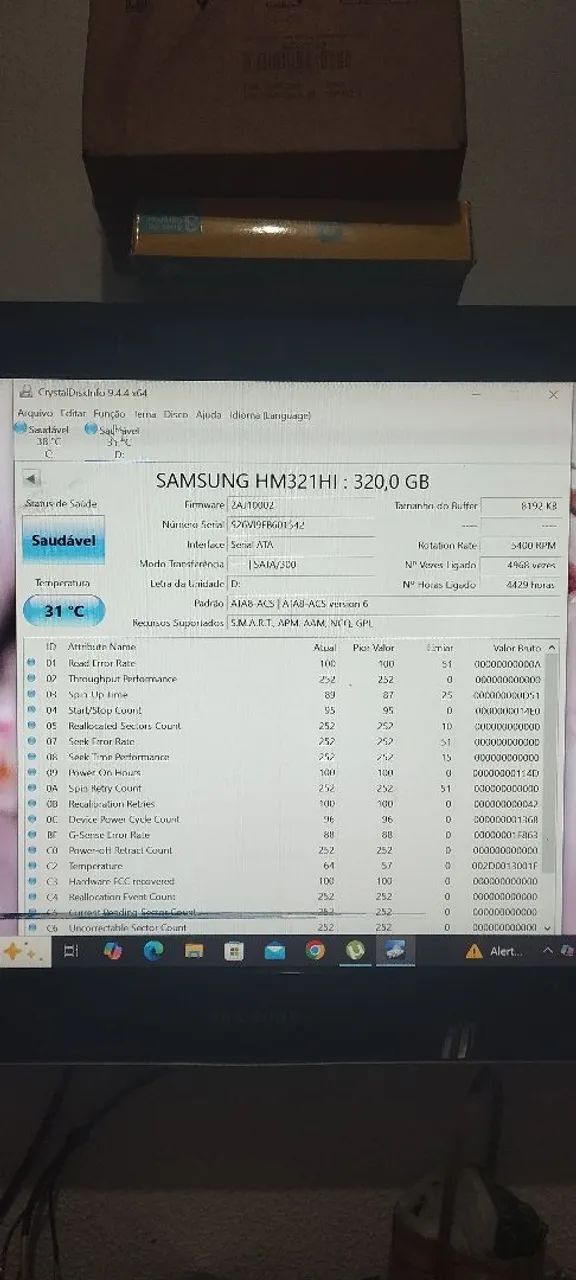Click status circle of Read Error Rate row

click(x=30, y=663)
